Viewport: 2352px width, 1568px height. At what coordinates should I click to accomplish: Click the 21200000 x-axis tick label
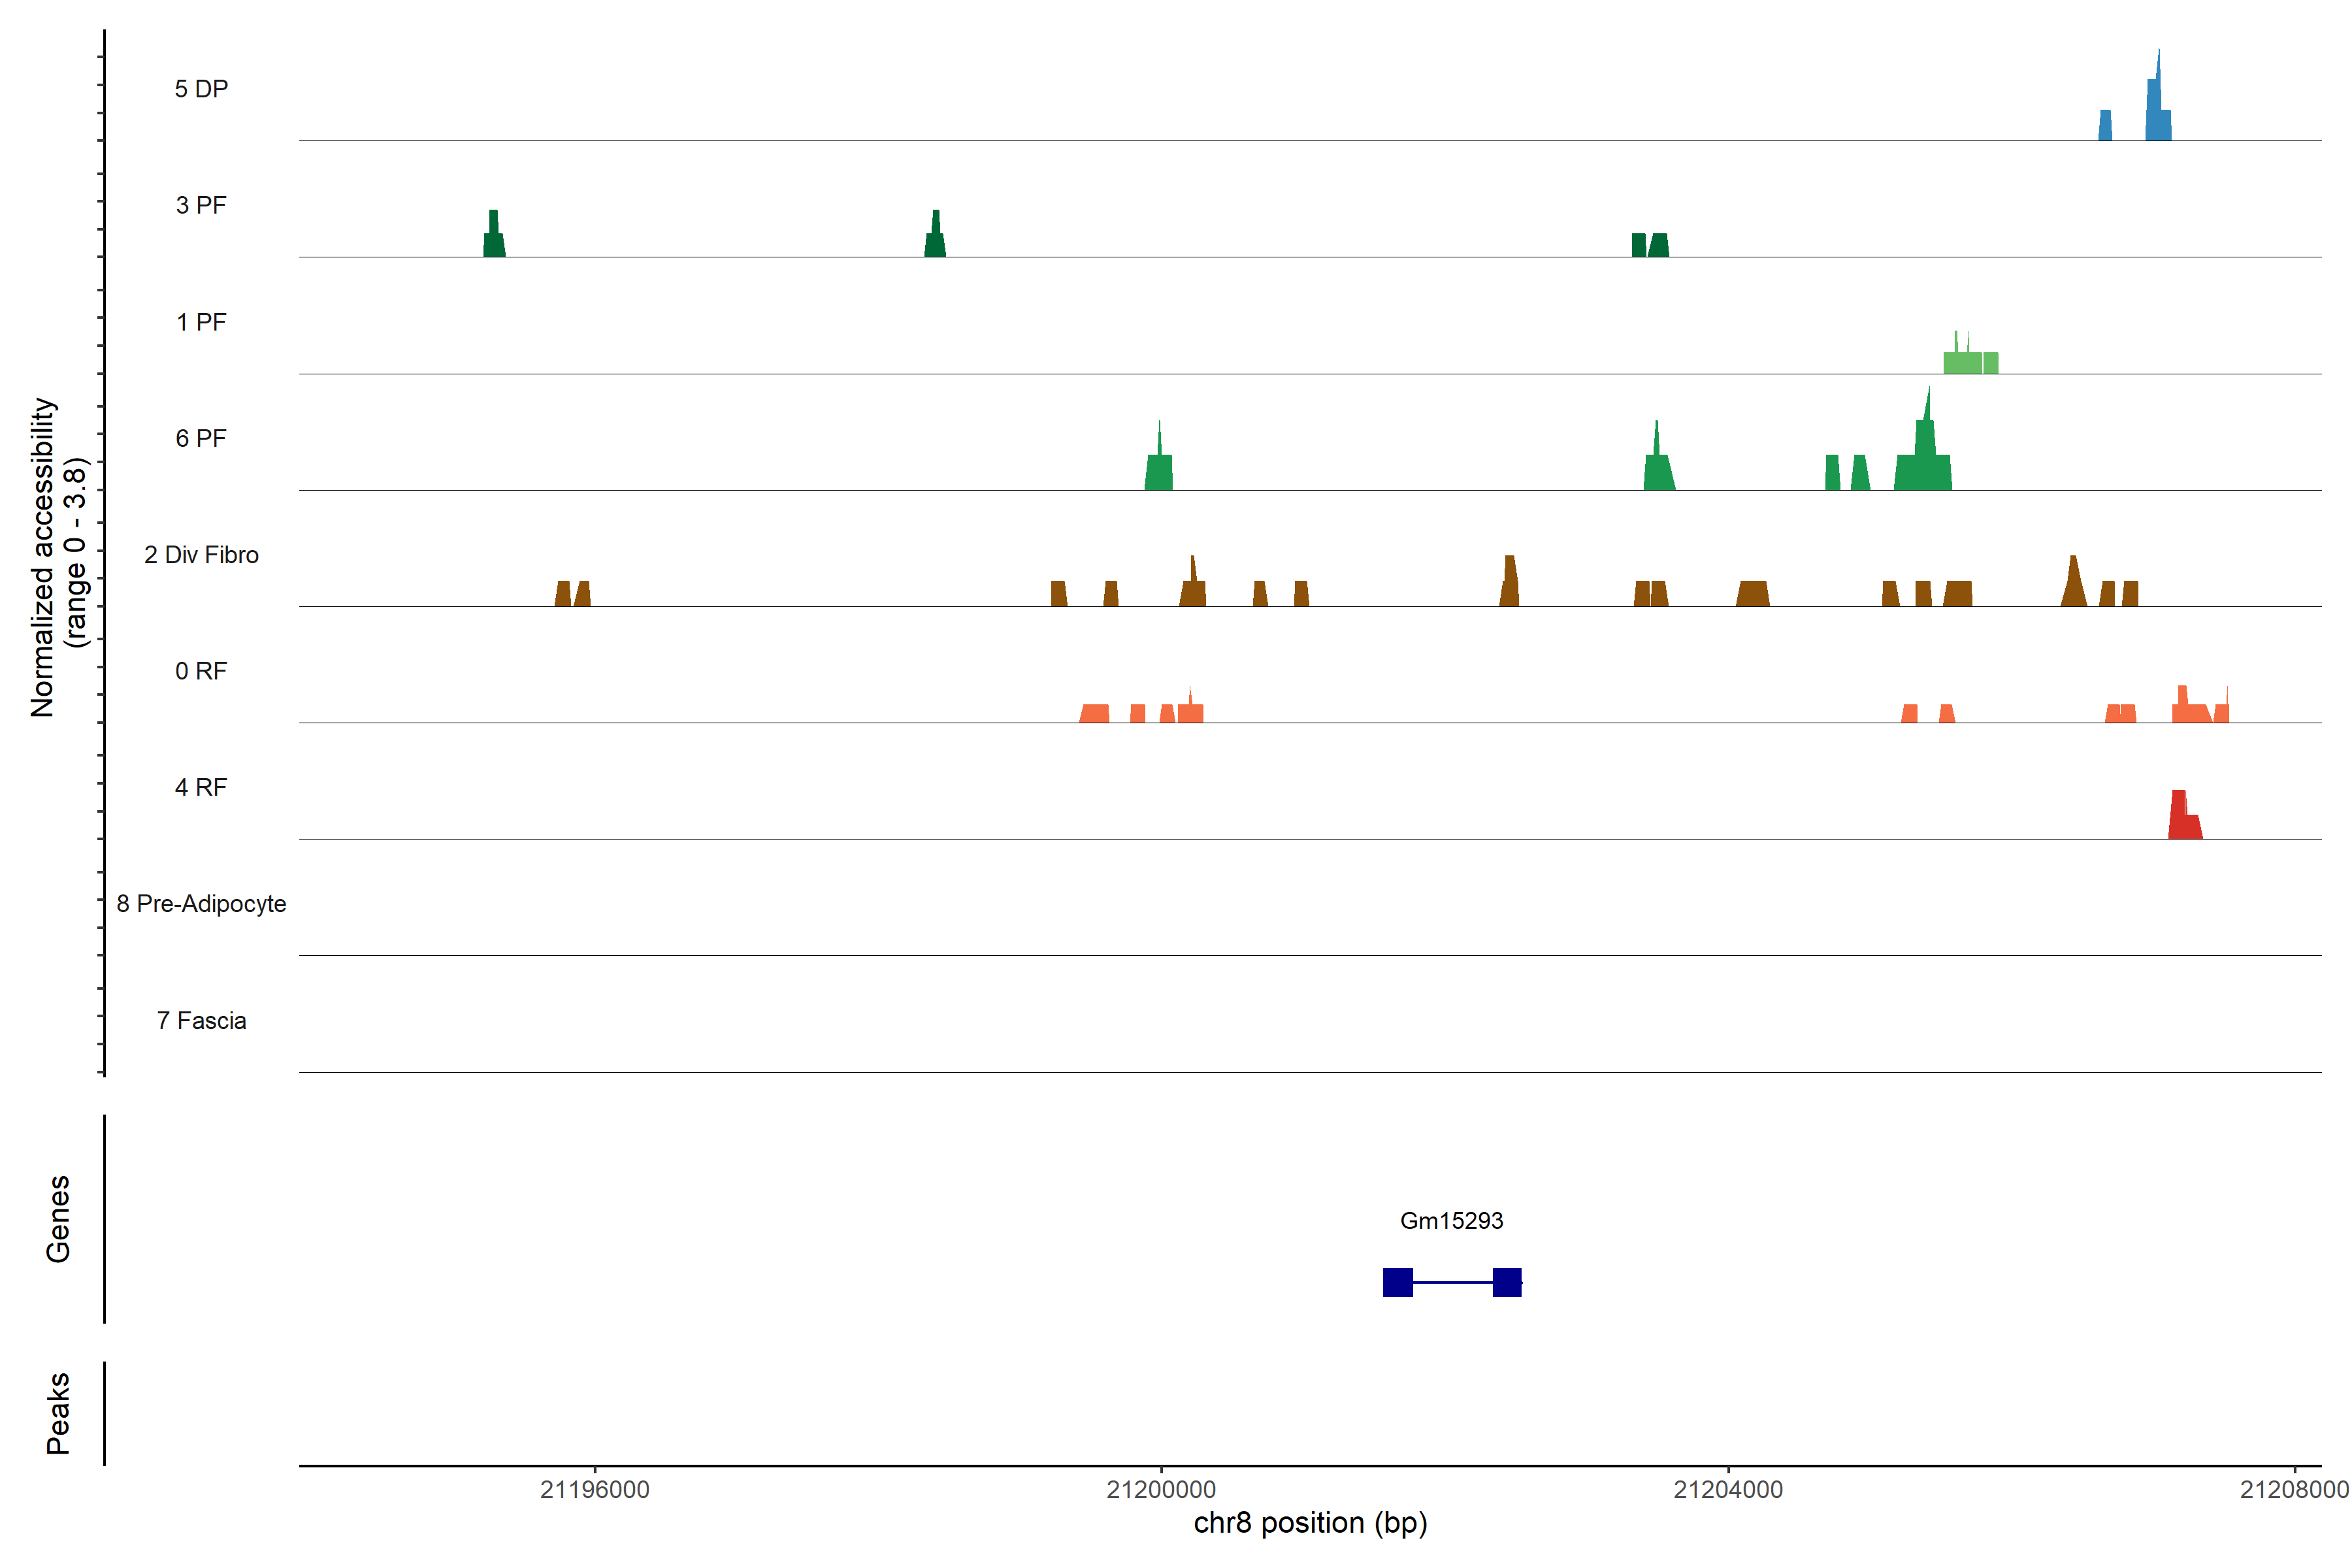1161,1489
